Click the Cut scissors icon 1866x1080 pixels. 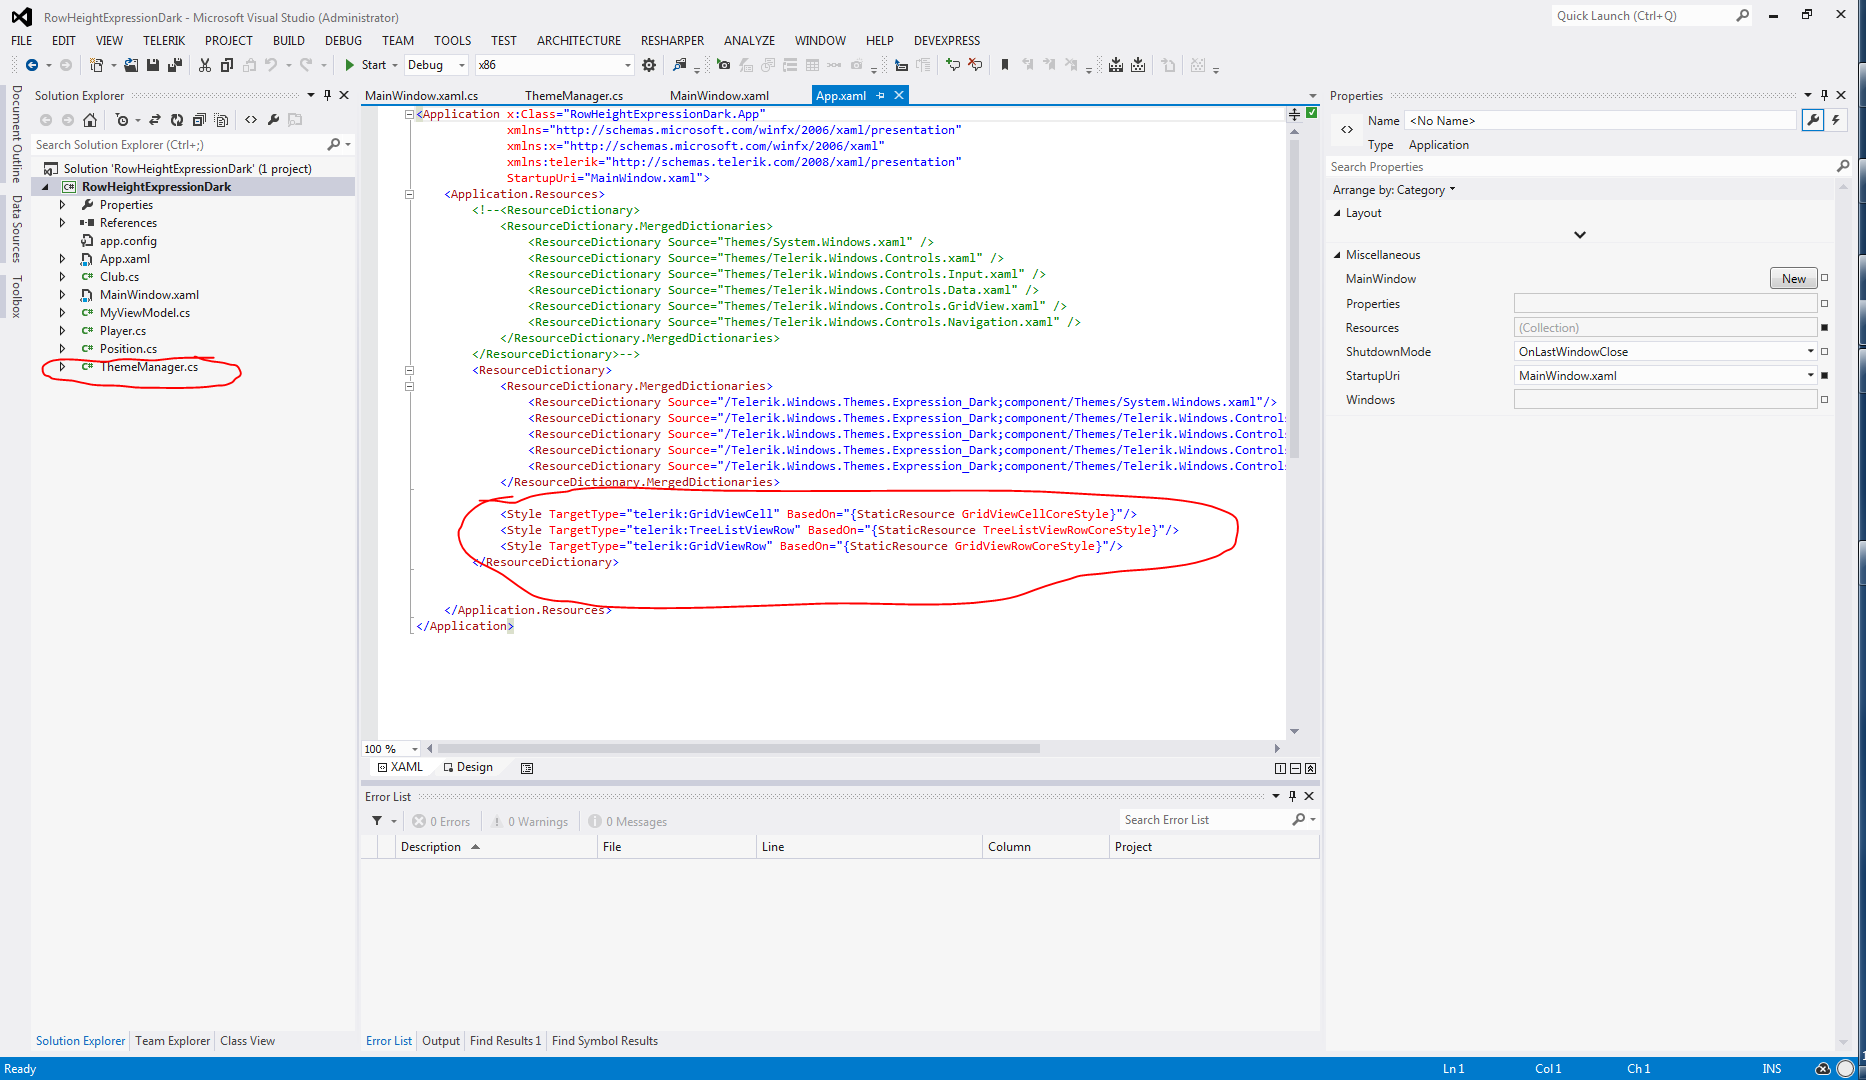[205, 65]
